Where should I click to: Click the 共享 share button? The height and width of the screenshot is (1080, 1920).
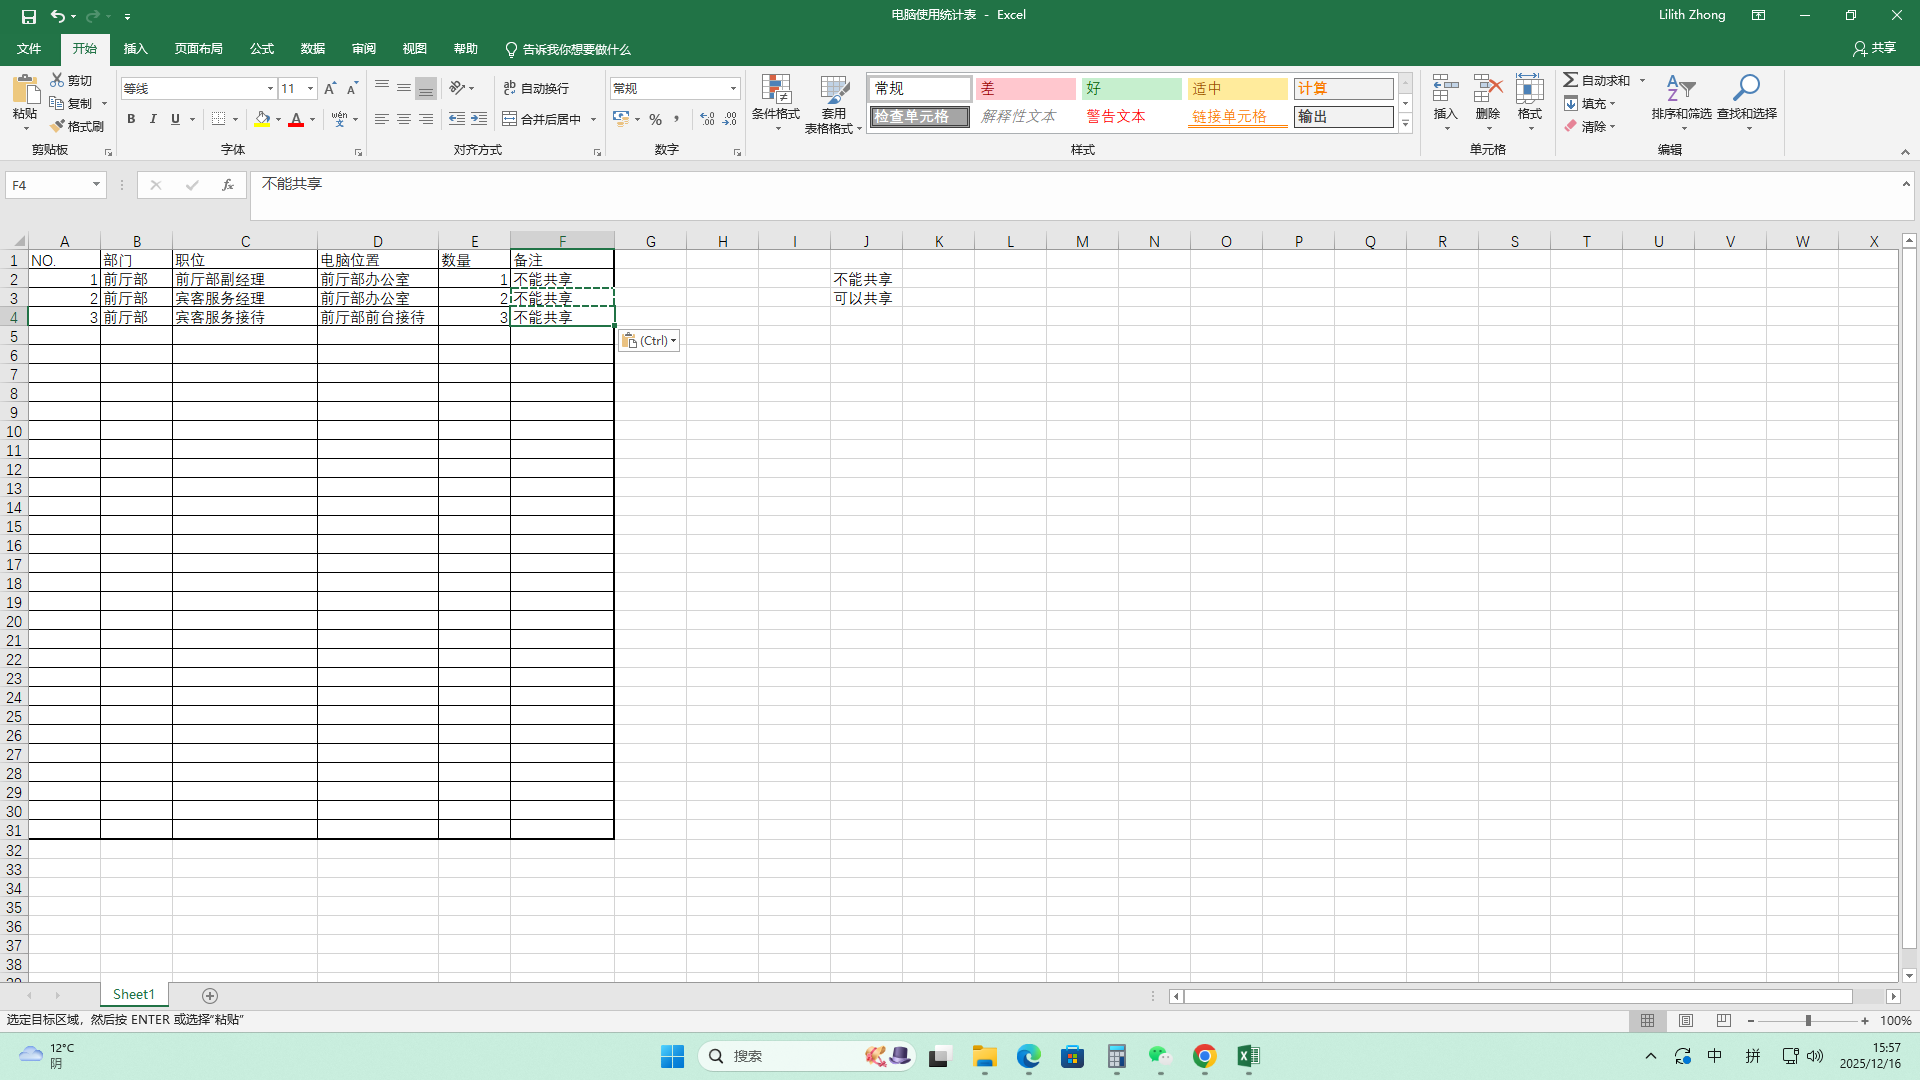click(x=1874, y=48)
